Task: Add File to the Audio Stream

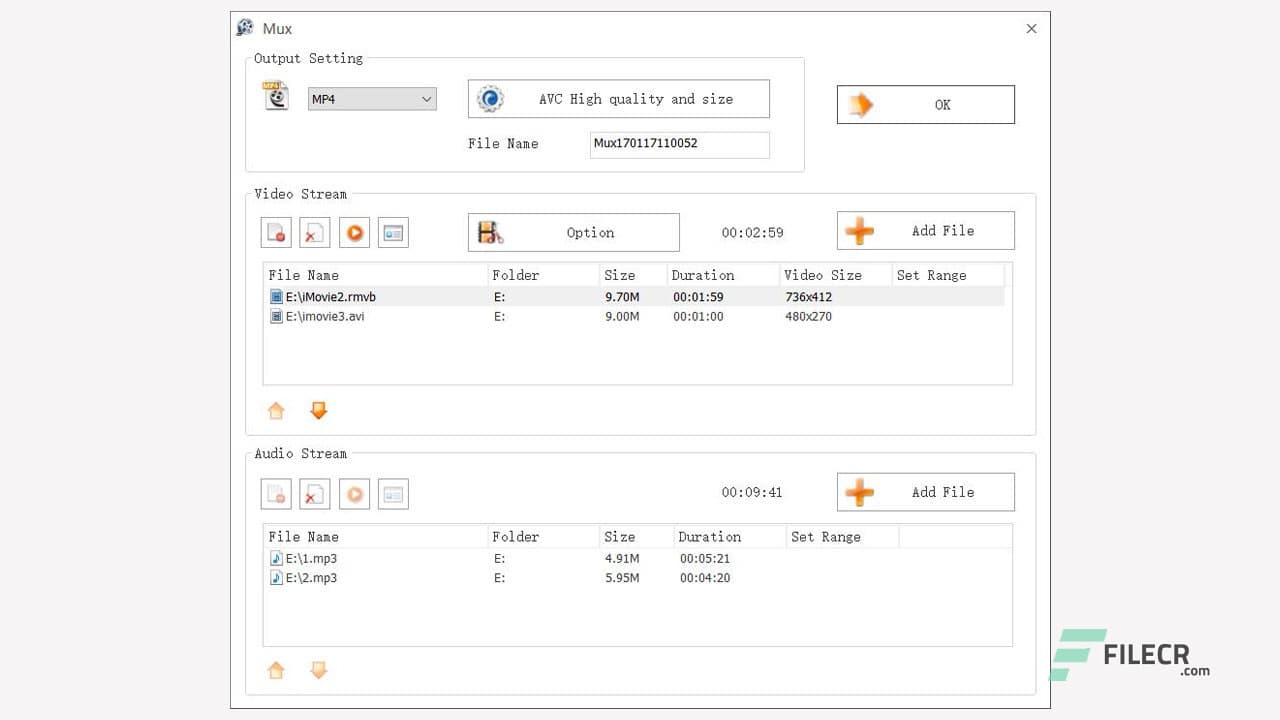Action: 924,491
